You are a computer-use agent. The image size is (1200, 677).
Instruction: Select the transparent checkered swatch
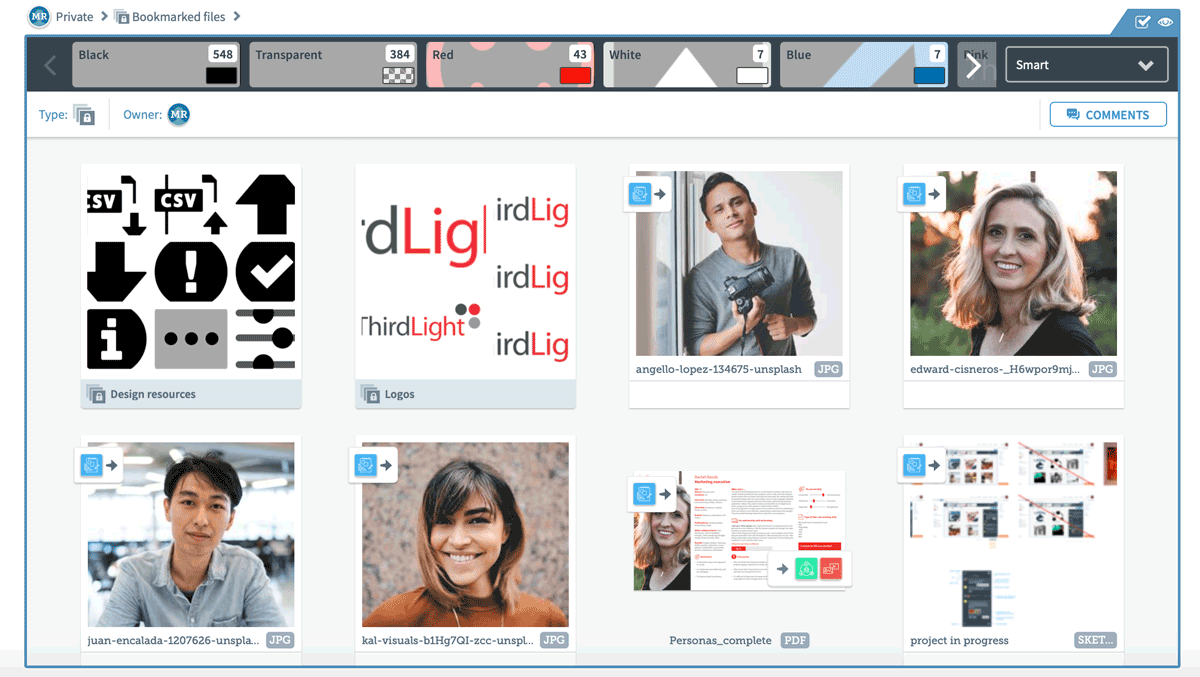398,75
